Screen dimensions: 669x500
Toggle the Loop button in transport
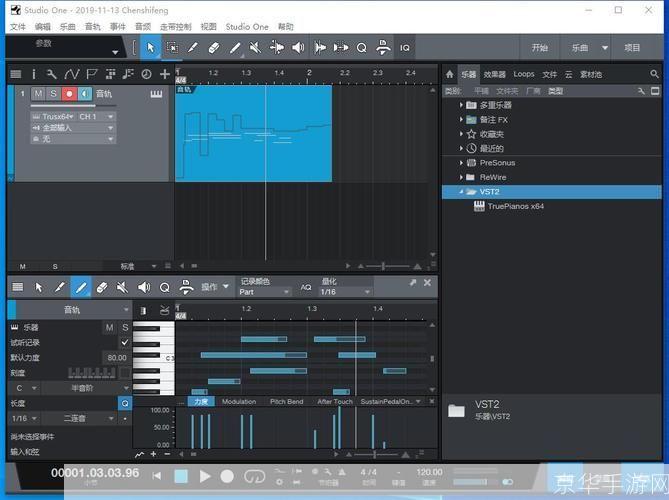point(254,476)
